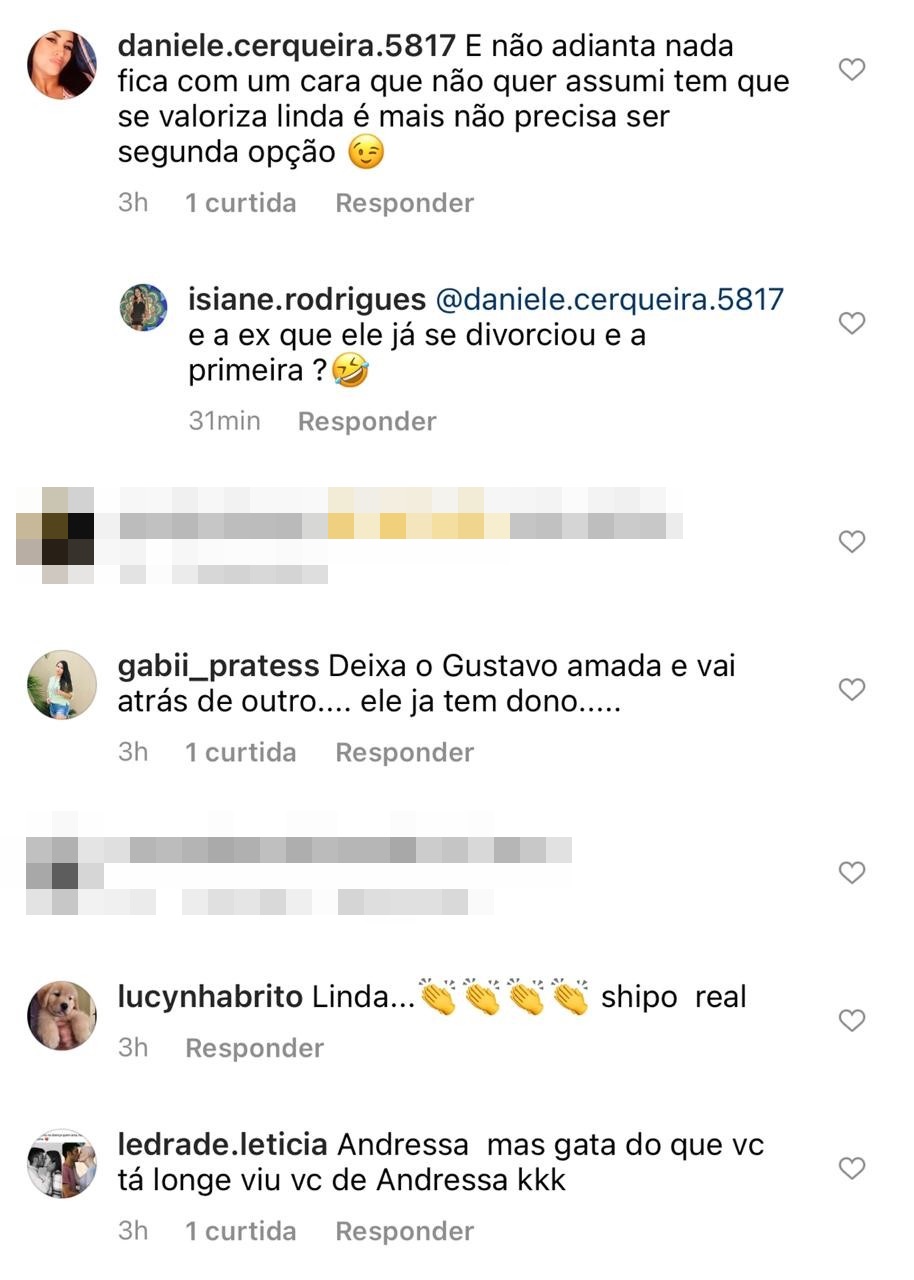This screenshot has width=914, height=1280.
Task: View ledrade.leticia's profile avatar
Action: click(x=62, y=1163)
